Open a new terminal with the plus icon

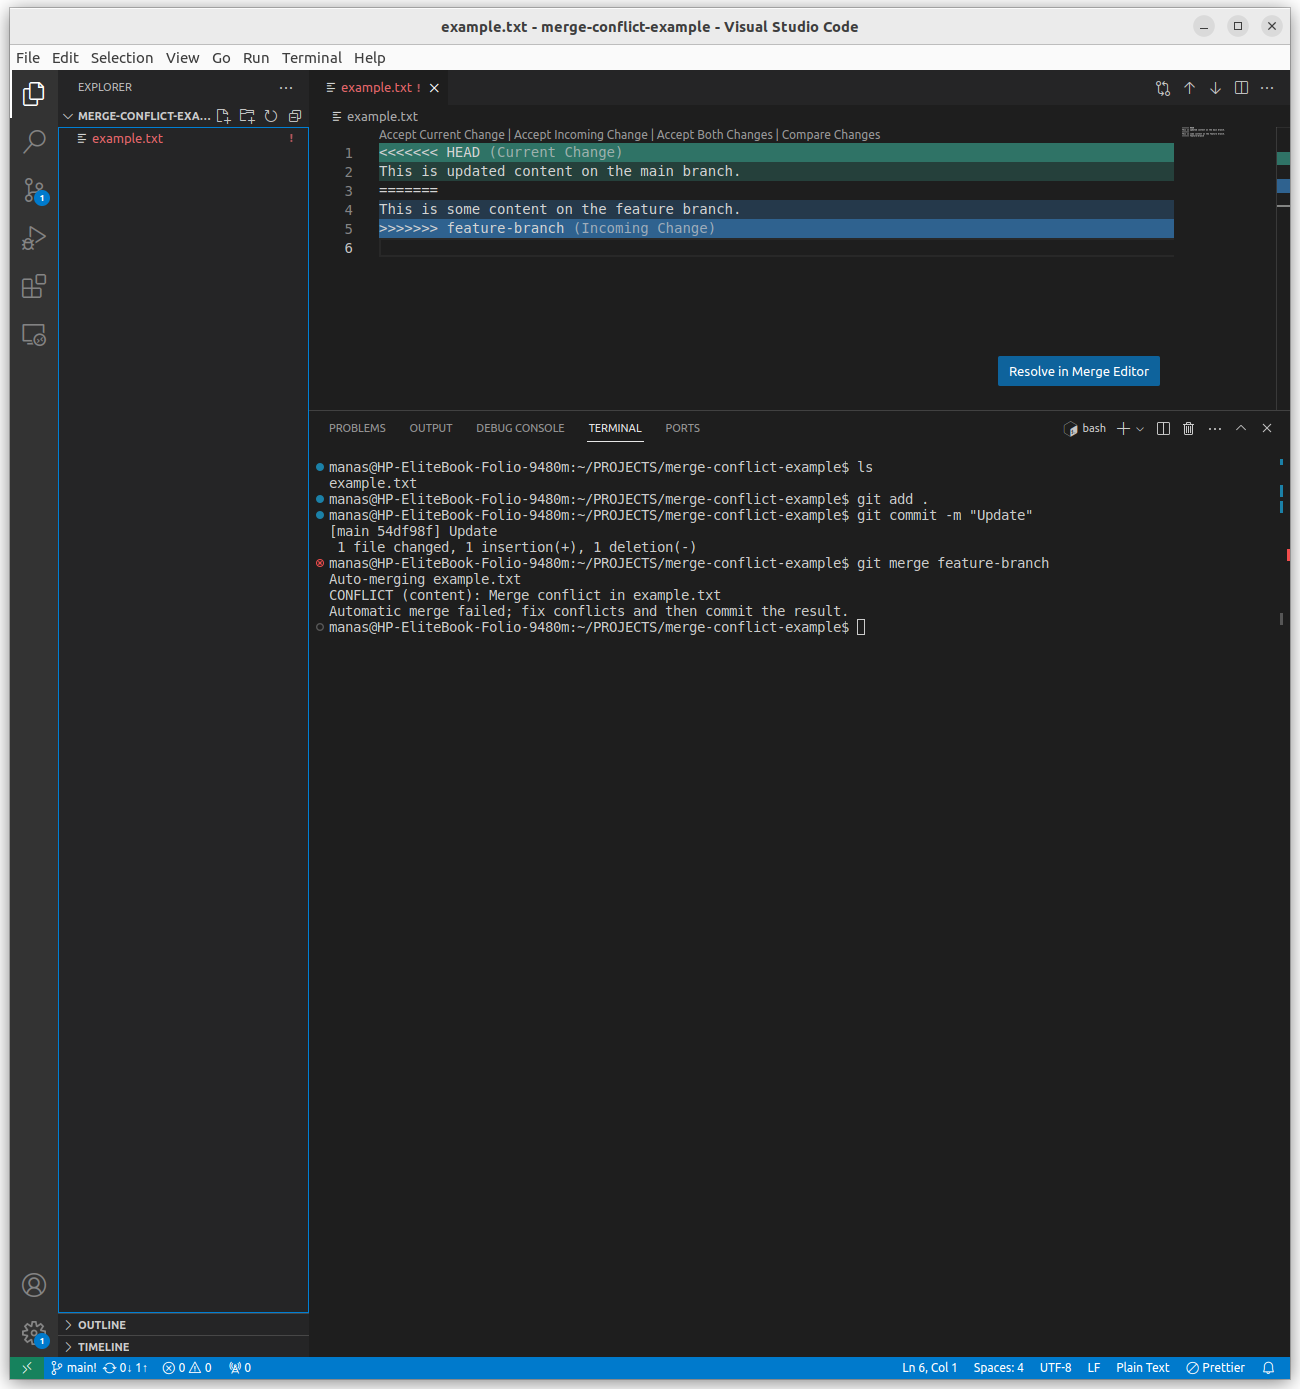click(x=1124, y=428)
